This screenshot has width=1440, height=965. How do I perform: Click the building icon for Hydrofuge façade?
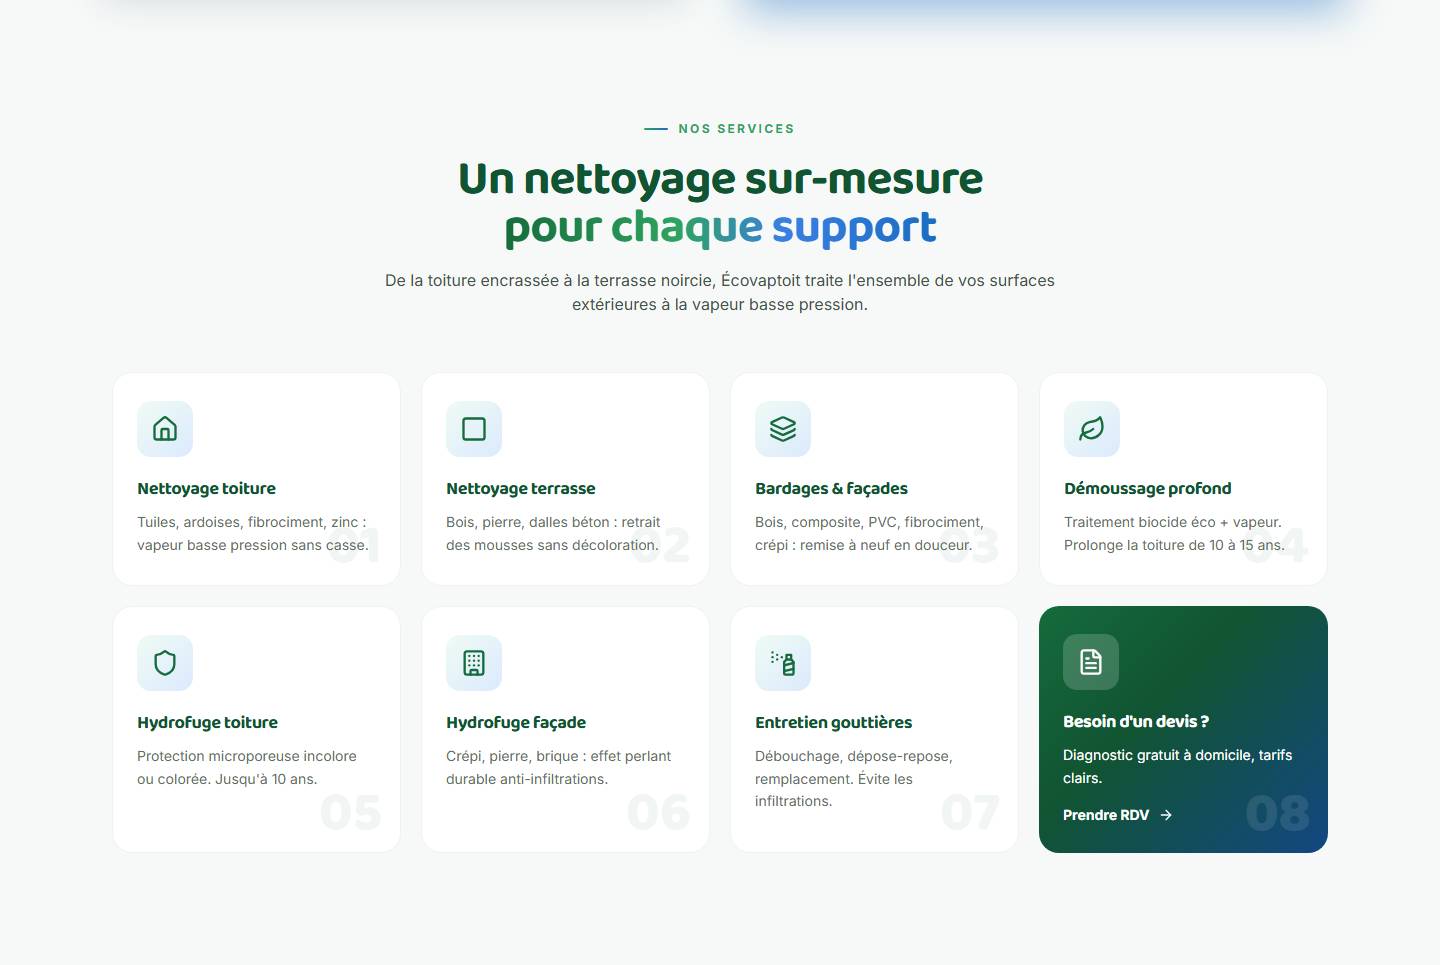[474, 663]
